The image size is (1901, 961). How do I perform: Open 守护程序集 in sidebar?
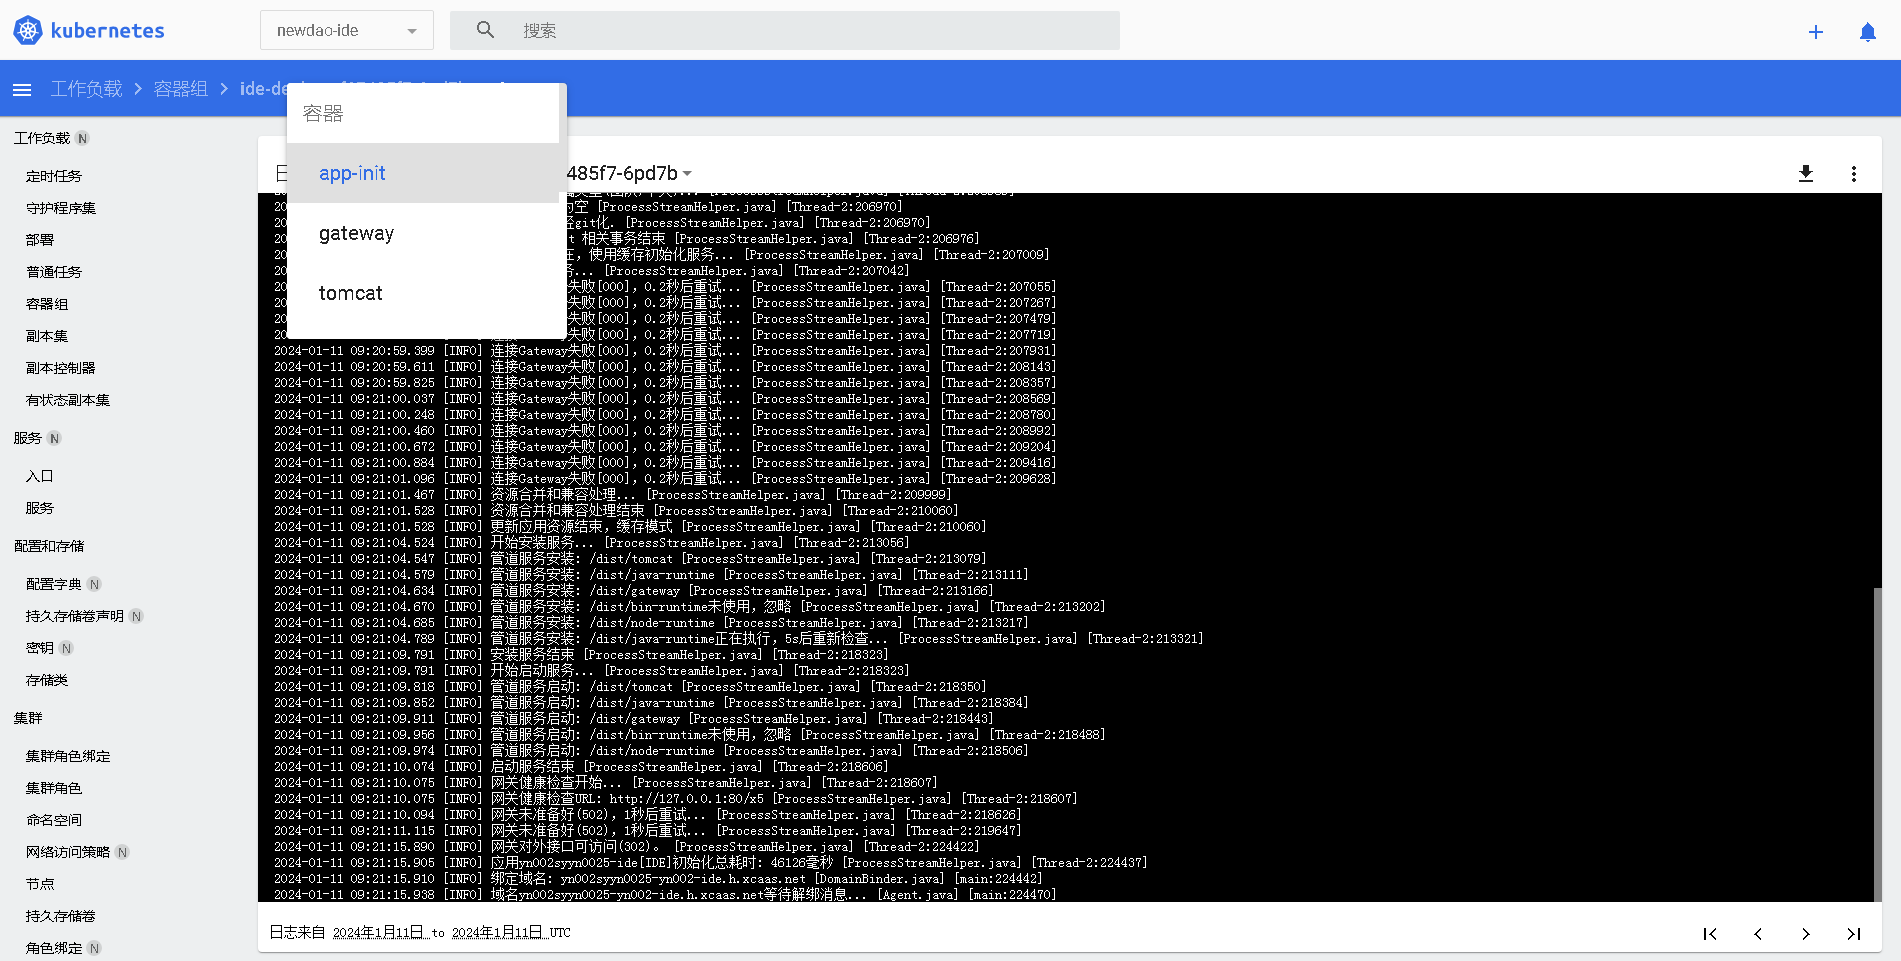coord(61,208)
